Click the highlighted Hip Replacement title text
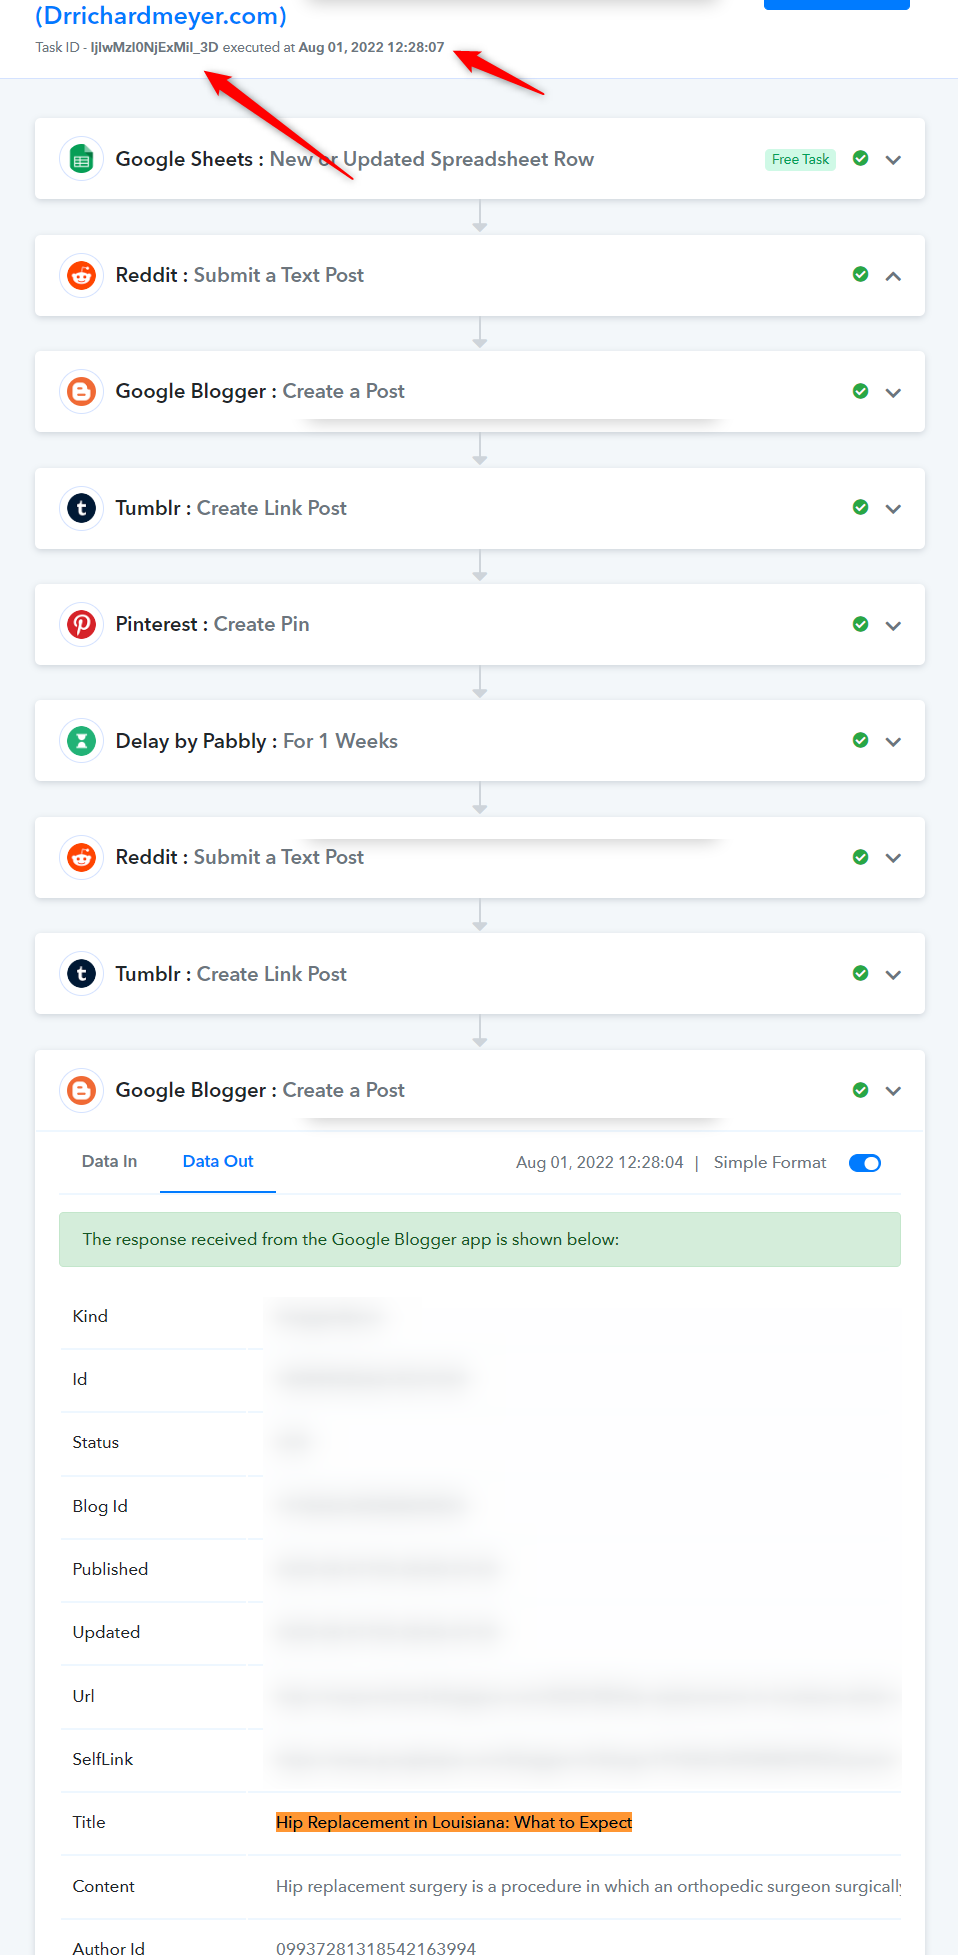The height and width of the screenshot is (1955, 958). pos(454,1822)
